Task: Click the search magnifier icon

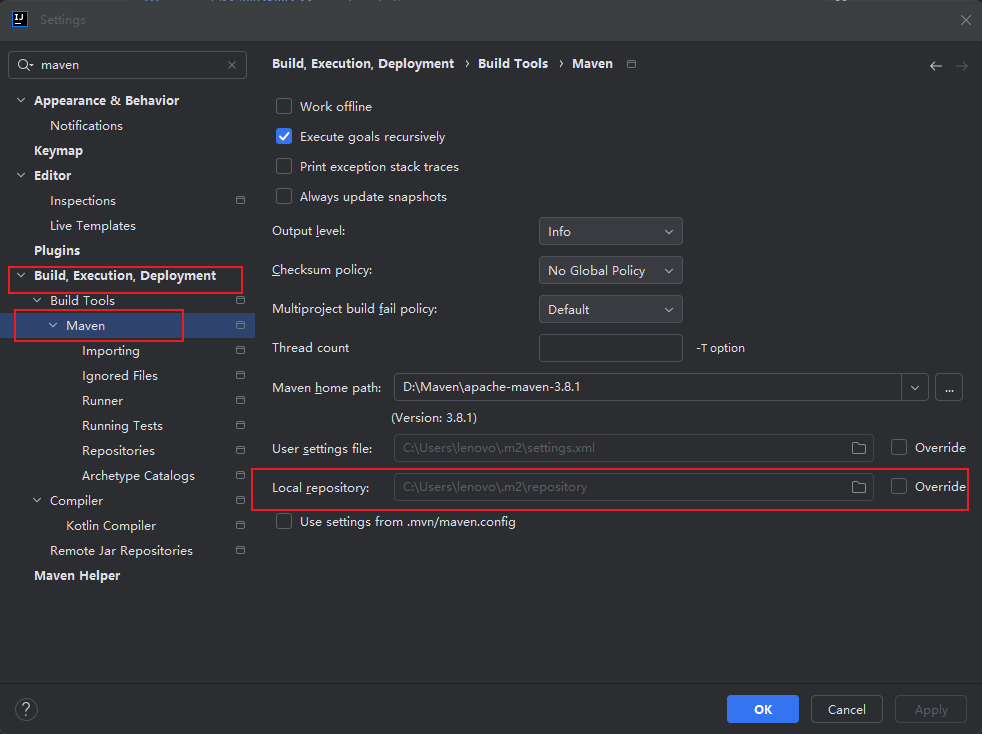Action: (x=24, y=65)
